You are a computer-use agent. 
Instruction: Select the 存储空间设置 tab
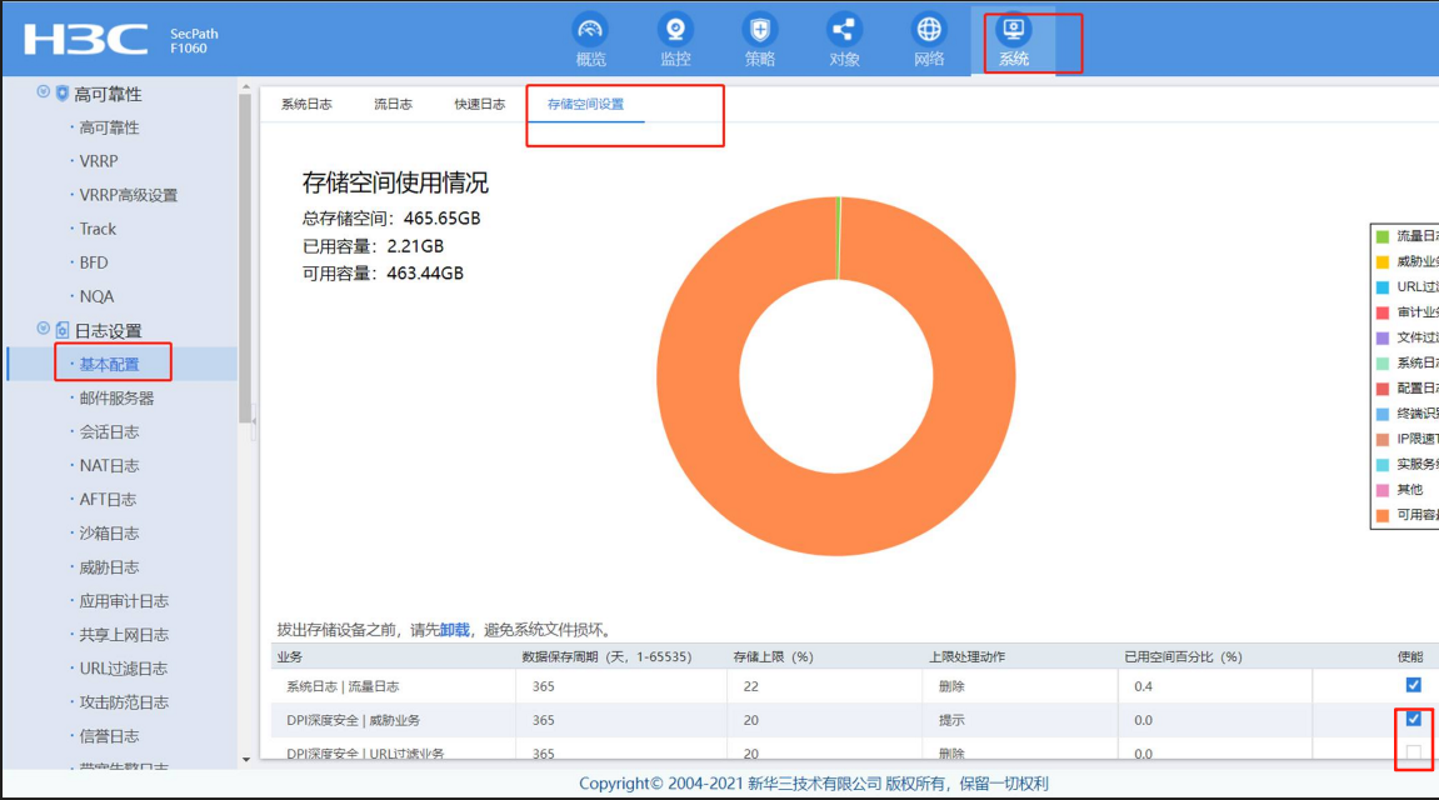click(585, 104)
